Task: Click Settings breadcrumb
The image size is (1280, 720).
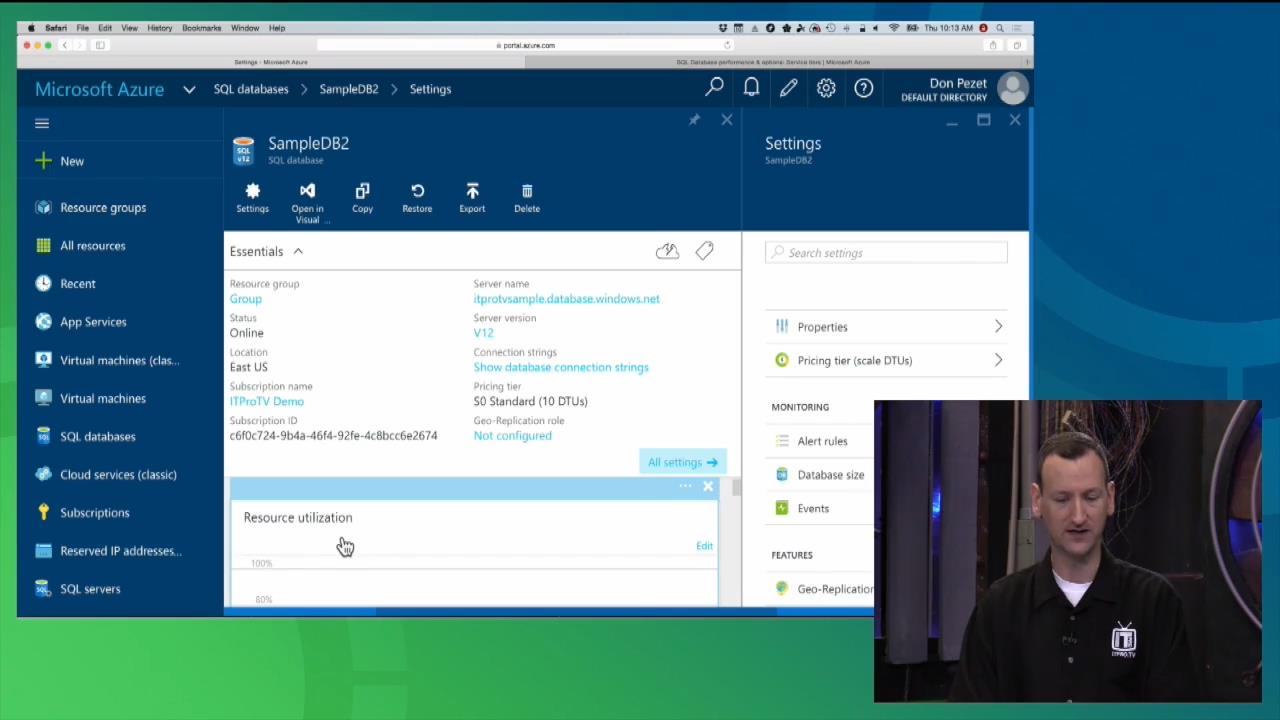Action: [x=430, y=89]
